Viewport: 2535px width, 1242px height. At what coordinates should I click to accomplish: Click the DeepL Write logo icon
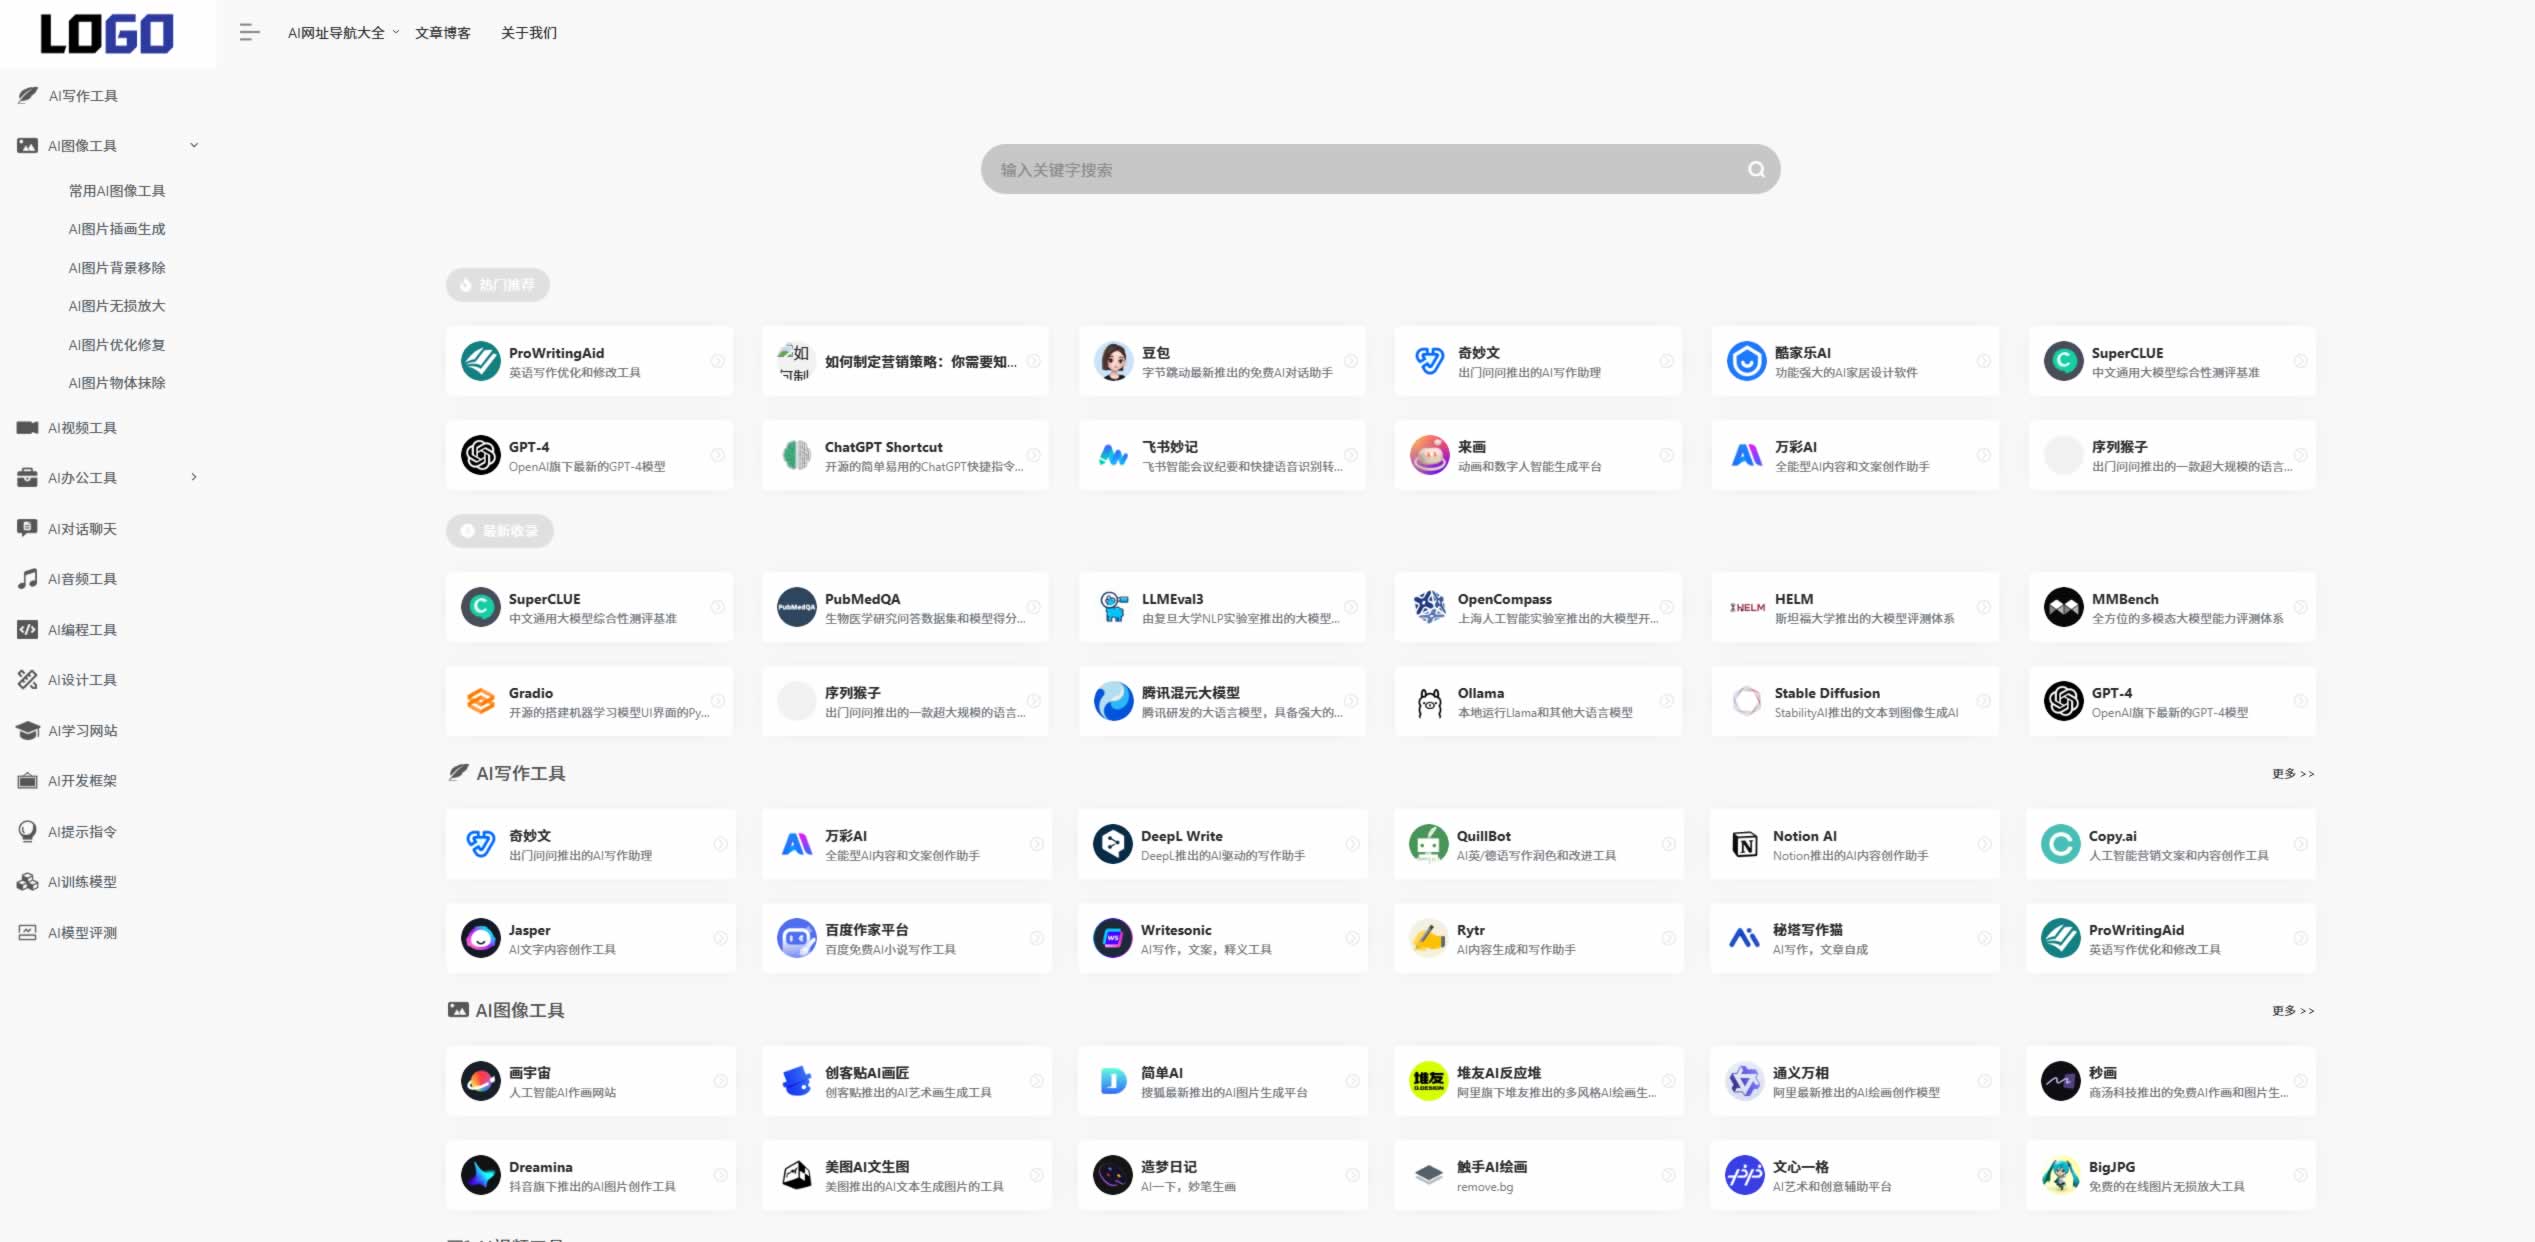coord(1112,844)
